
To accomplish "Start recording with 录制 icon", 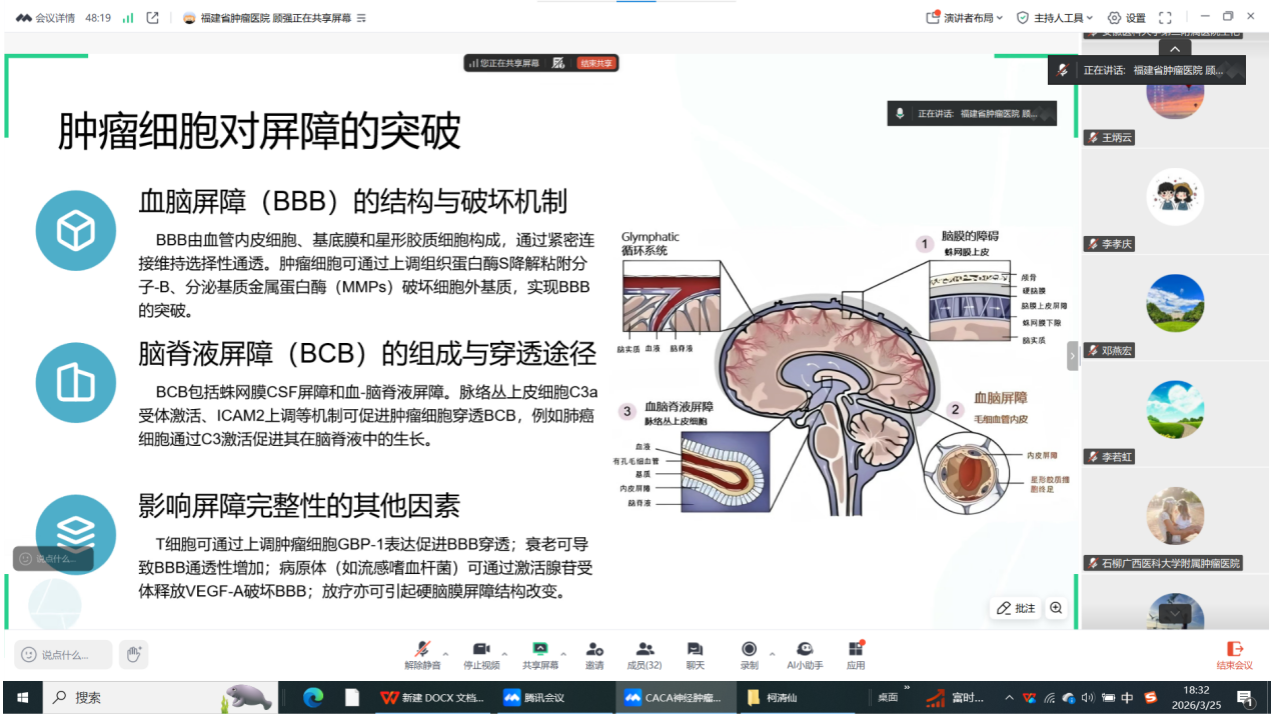I will pyautogui.click(x=749, y=650).
